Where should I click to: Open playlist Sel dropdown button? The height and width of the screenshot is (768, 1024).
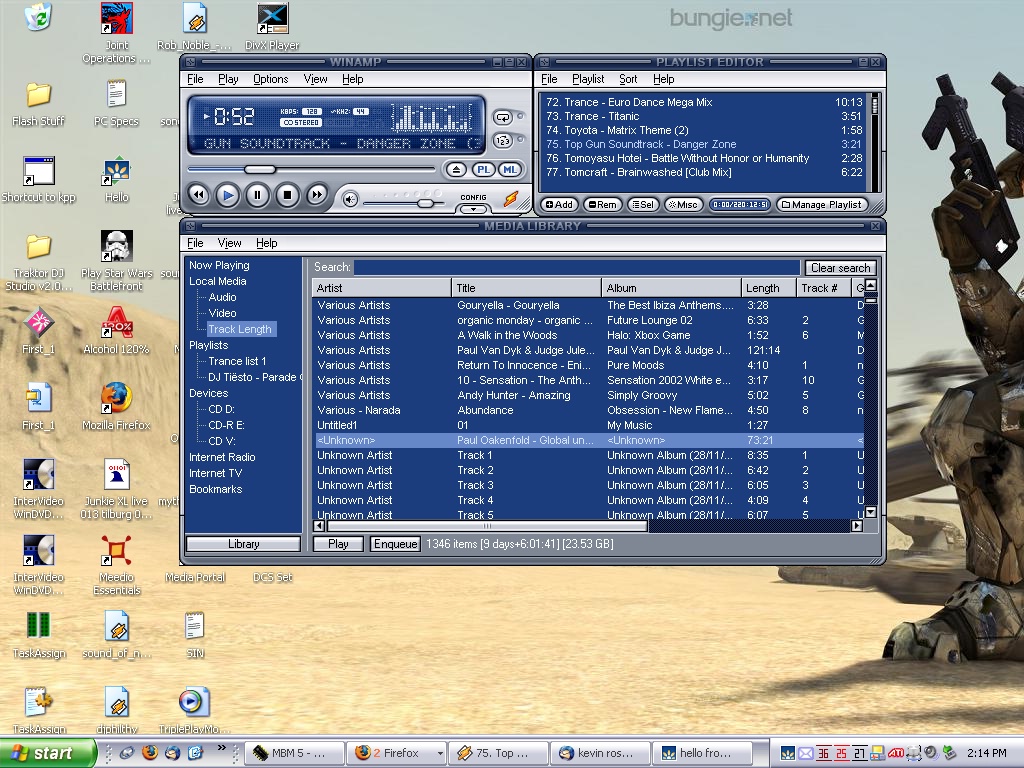click(643, 204)
